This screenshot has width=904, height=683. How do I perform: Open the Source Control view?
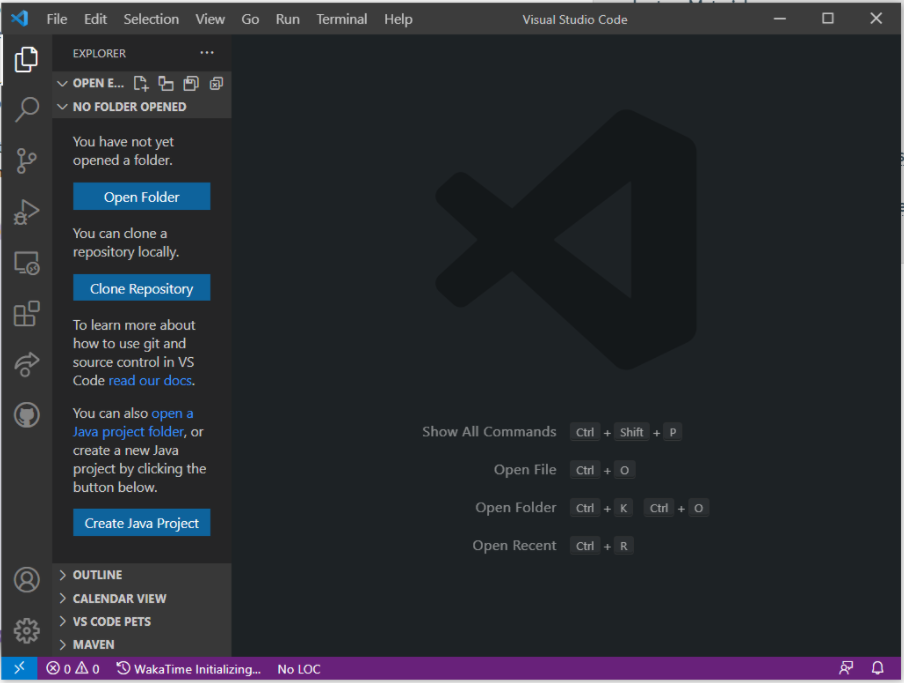coord(26,160)
